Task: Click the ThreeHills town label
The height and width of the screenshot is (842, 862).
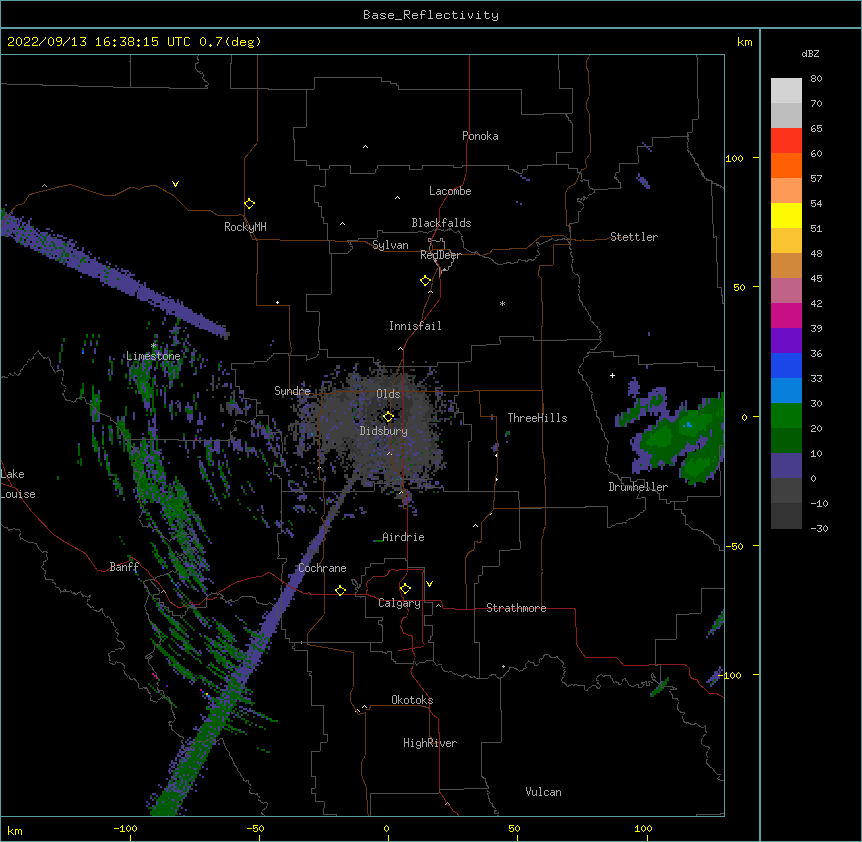Action: coord(537,418)
